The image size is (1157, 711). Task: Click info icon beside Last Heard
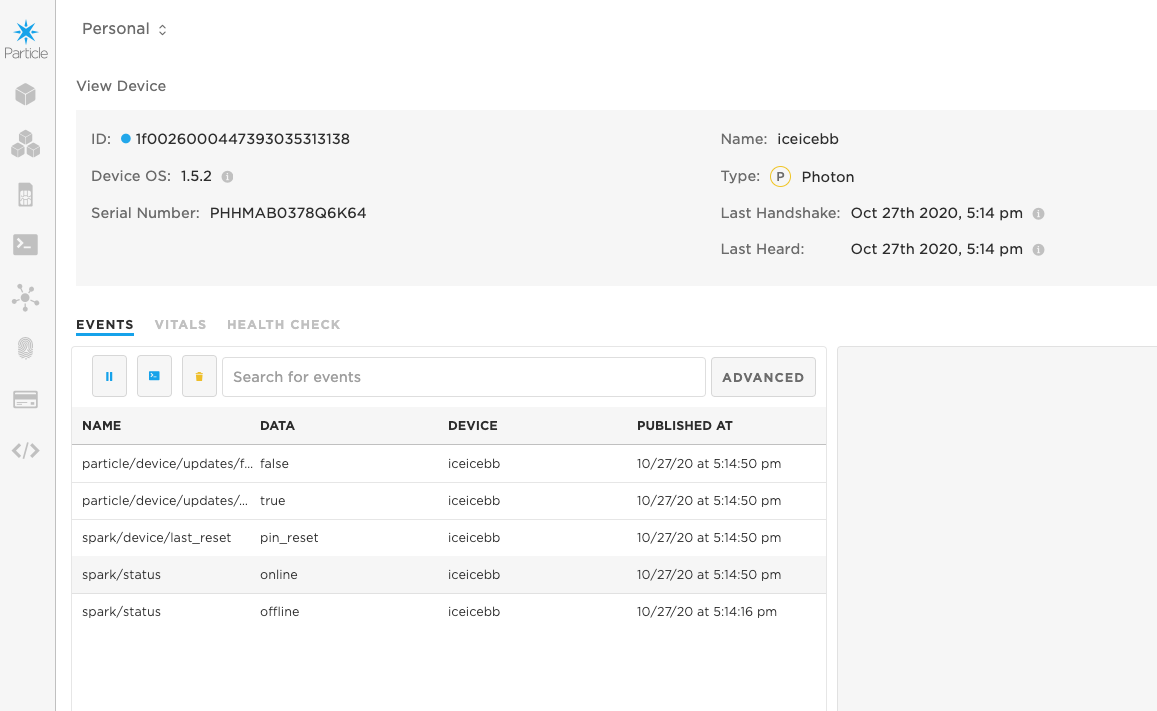[1038, 250]
